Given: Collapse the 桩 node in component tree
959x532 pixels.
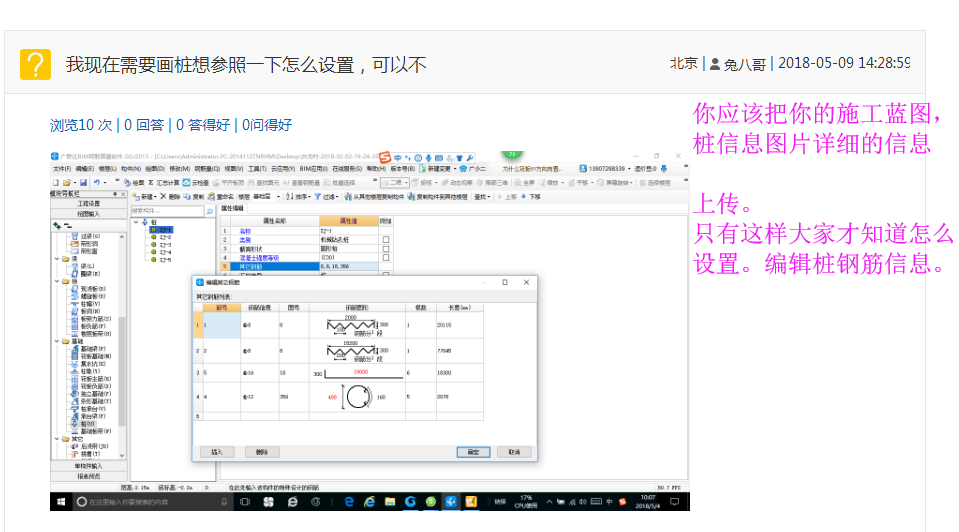Looking at the screenshot, I should [x=136, y=222].
